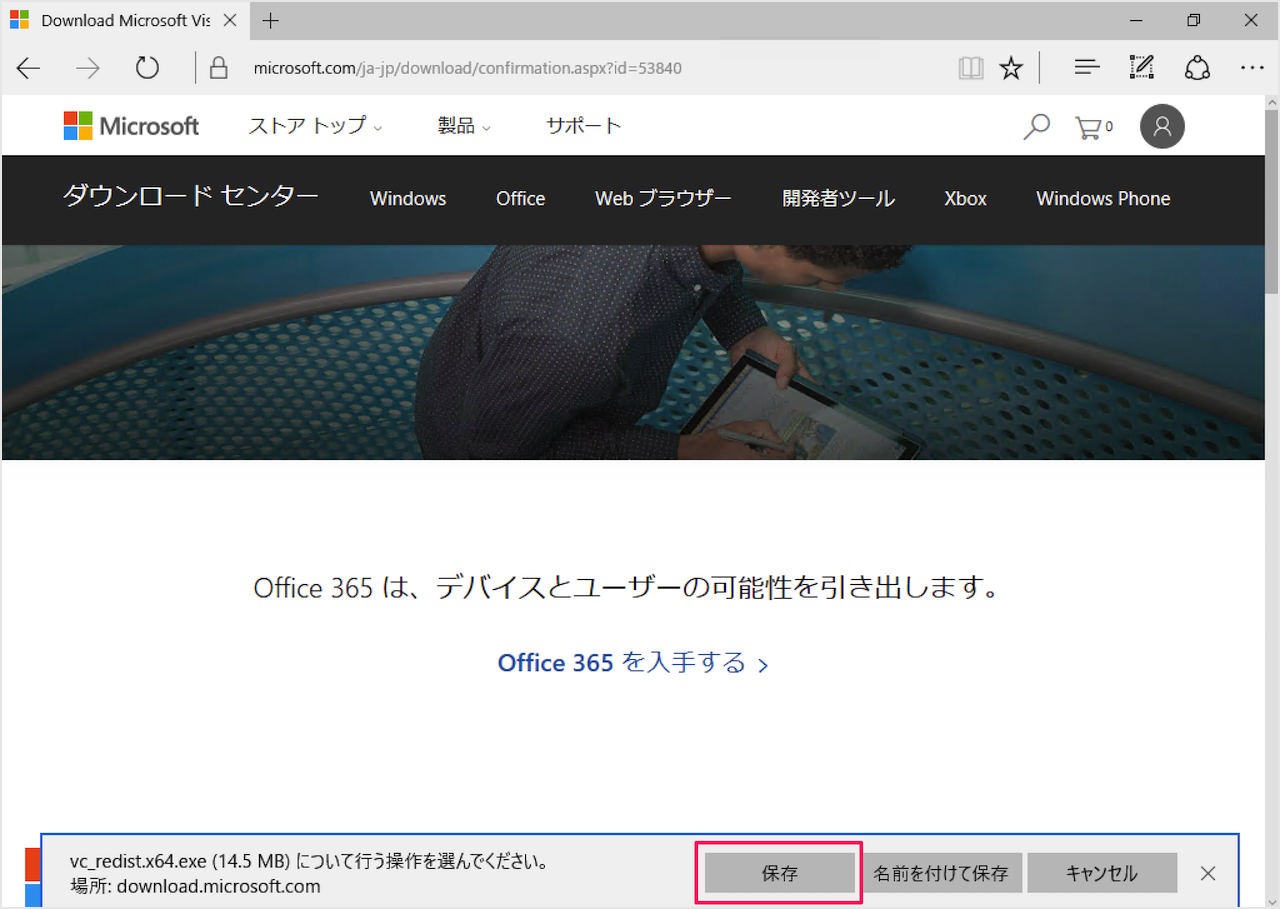Select Windows Phone menu item
Image resolution: width=1280 pixels, height=909 pixels.
coord(1103,198)
